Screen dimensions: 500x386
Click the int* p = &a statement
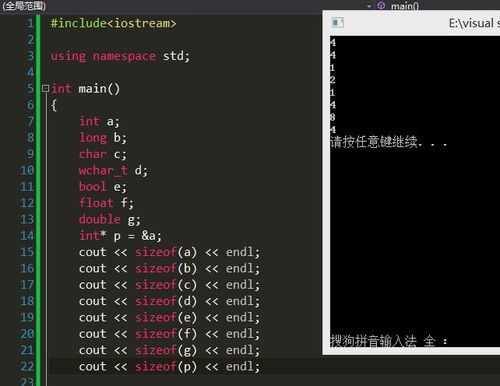(120, 236)
